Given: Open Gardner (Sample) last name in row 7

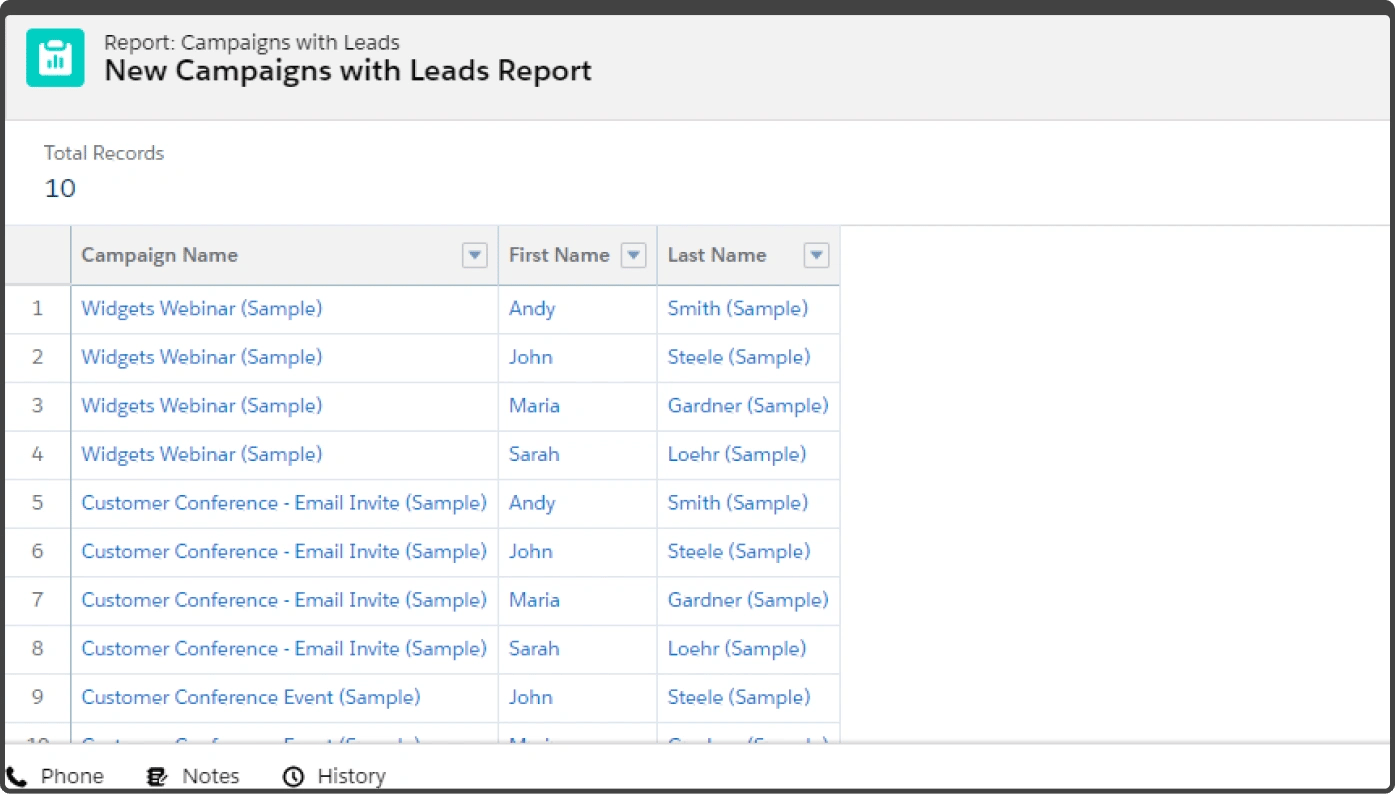Looking at the screenshot, I should point(748,600).
